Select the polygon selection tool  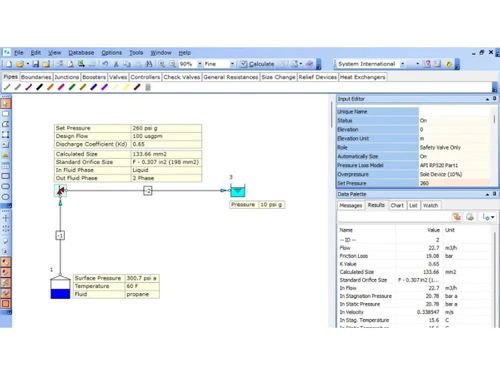(x=6, y=124)
